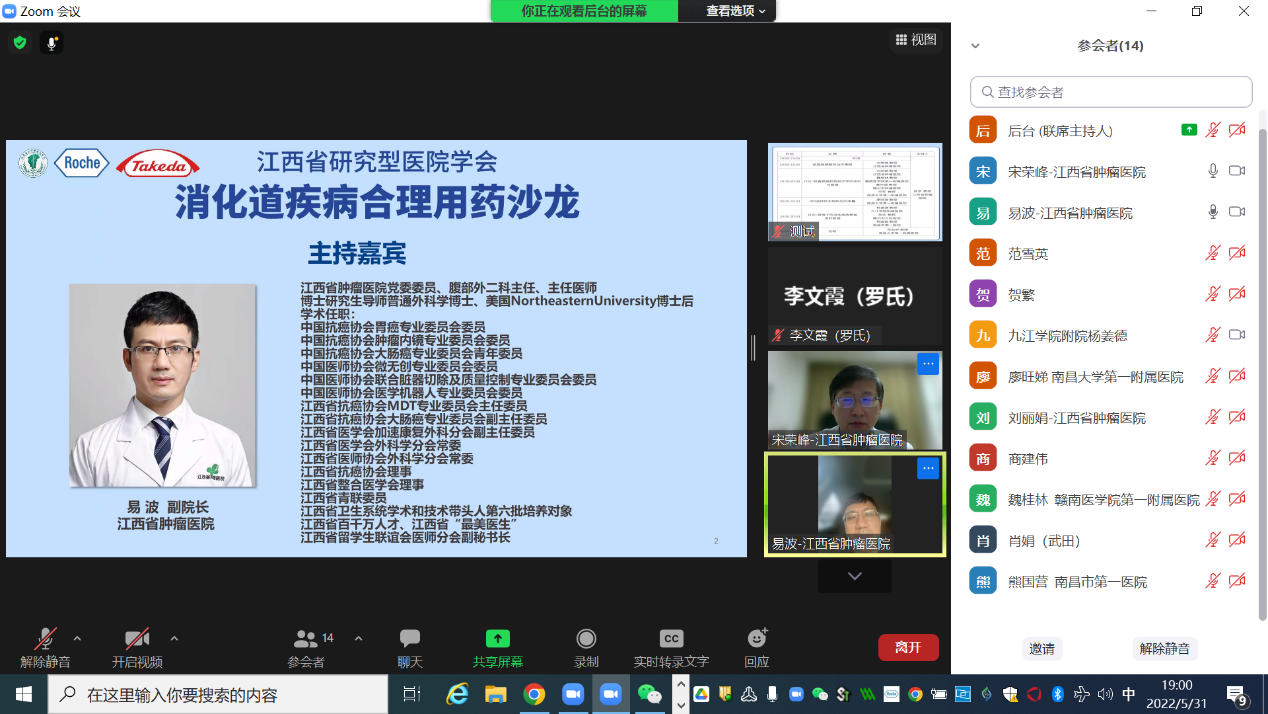Click 后台 green screen-sharing indicator icon
Image resolution: width=1268 pixels, height=714 pixels.
point(1189,130)
